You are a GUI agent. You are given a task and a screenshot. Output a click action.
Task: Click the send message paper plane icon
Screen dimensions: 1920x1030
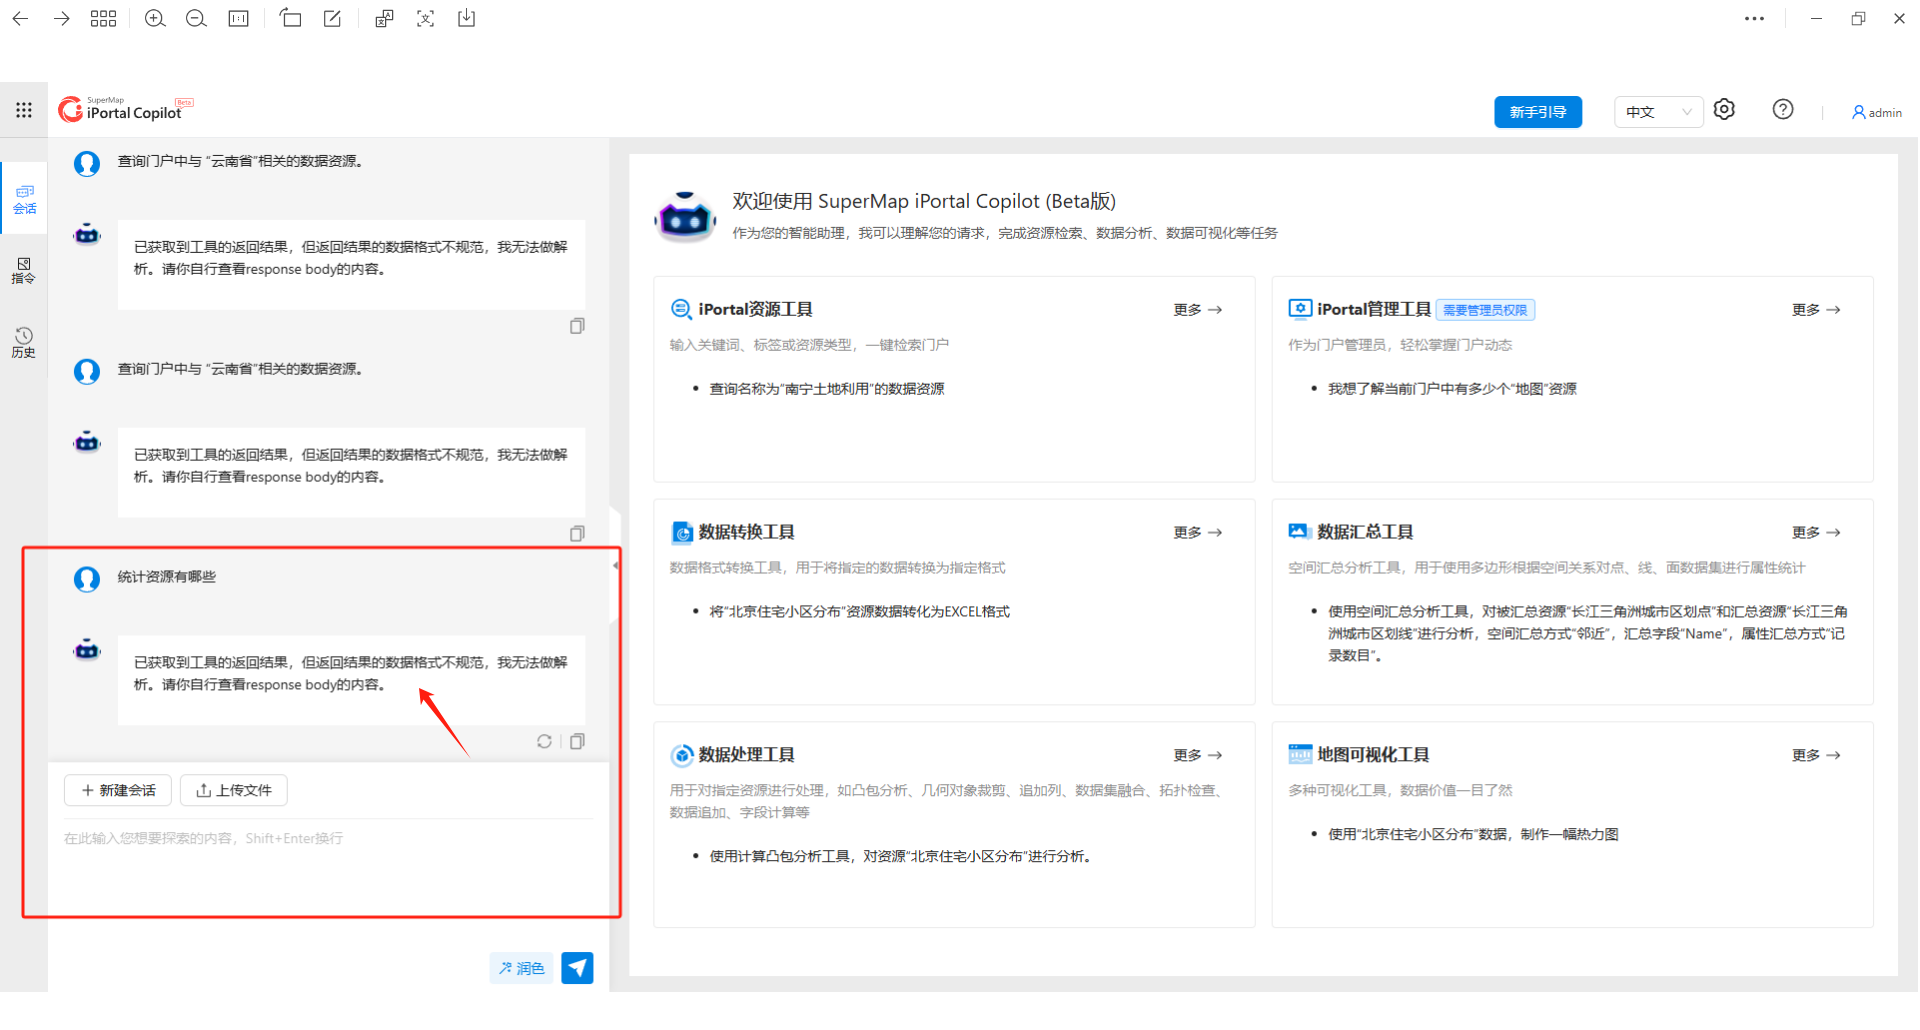pyautogui.click(x=577, y=968)
